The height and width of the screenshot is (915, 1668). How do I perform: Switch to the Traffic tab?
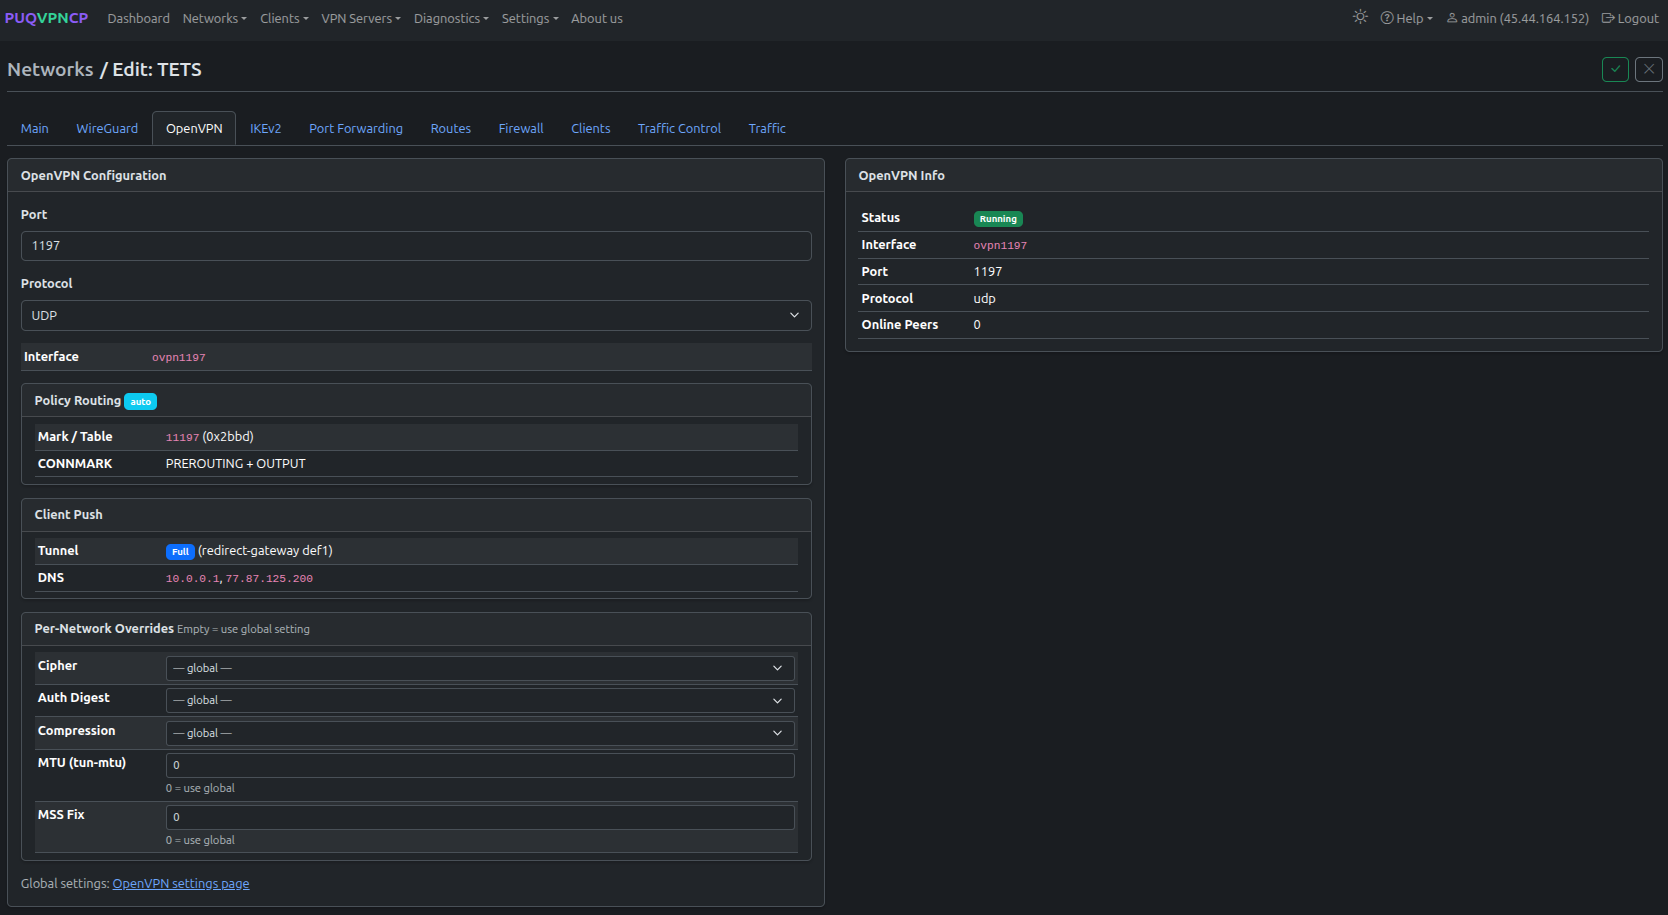point(767,128)
